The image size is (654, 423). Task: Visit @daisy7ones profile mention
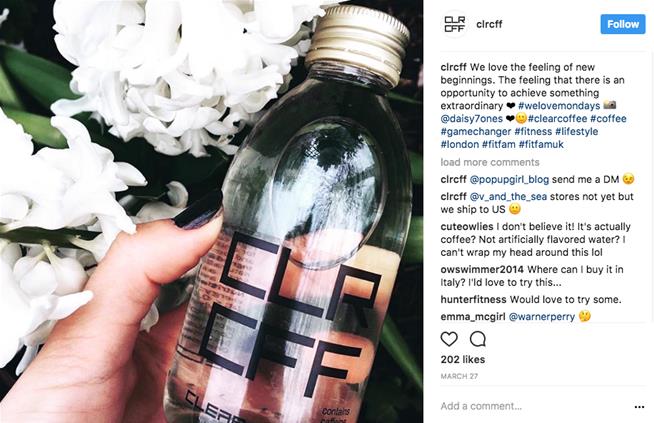pyautogui.click(x=471, y=118)
